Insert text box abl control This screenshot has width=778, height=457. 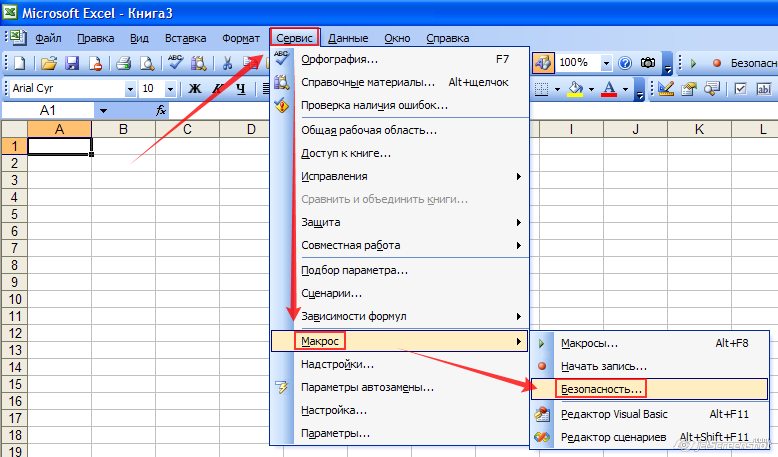click(x=764, y=89)
